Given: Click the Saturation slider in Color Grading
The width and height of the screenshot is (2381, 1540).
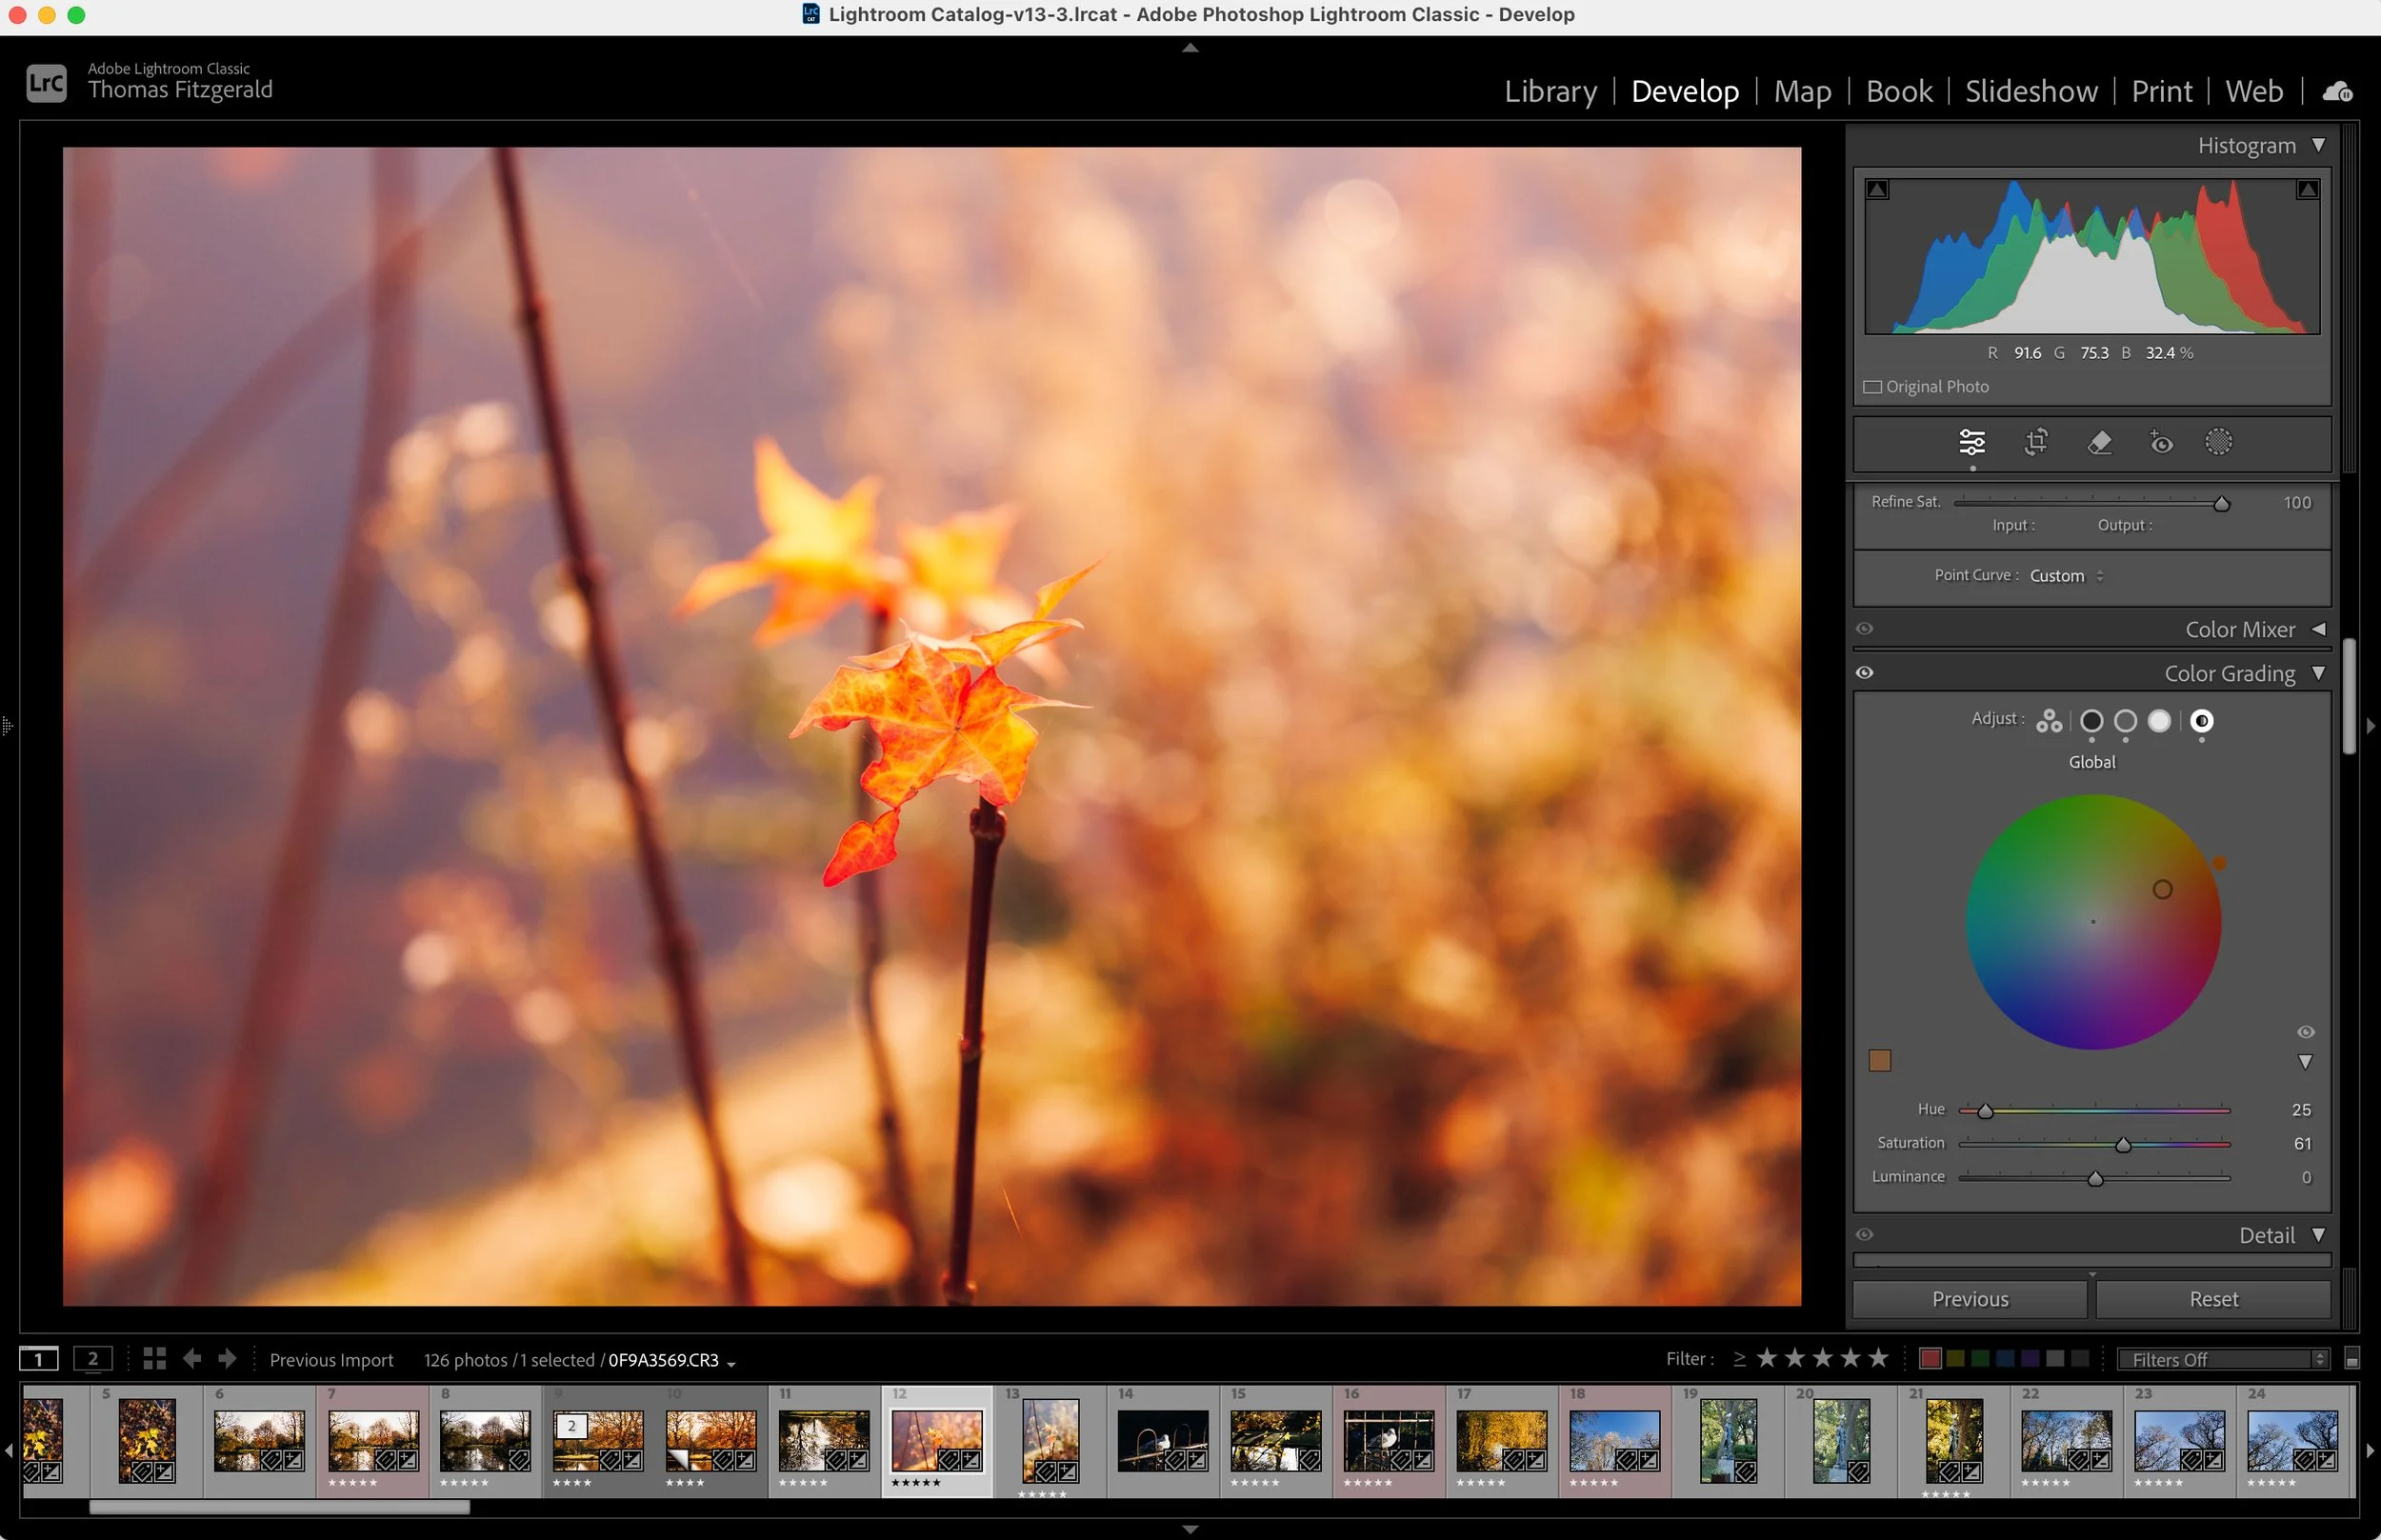Looking at the screenshot, I should (x=2094, y=1144).
